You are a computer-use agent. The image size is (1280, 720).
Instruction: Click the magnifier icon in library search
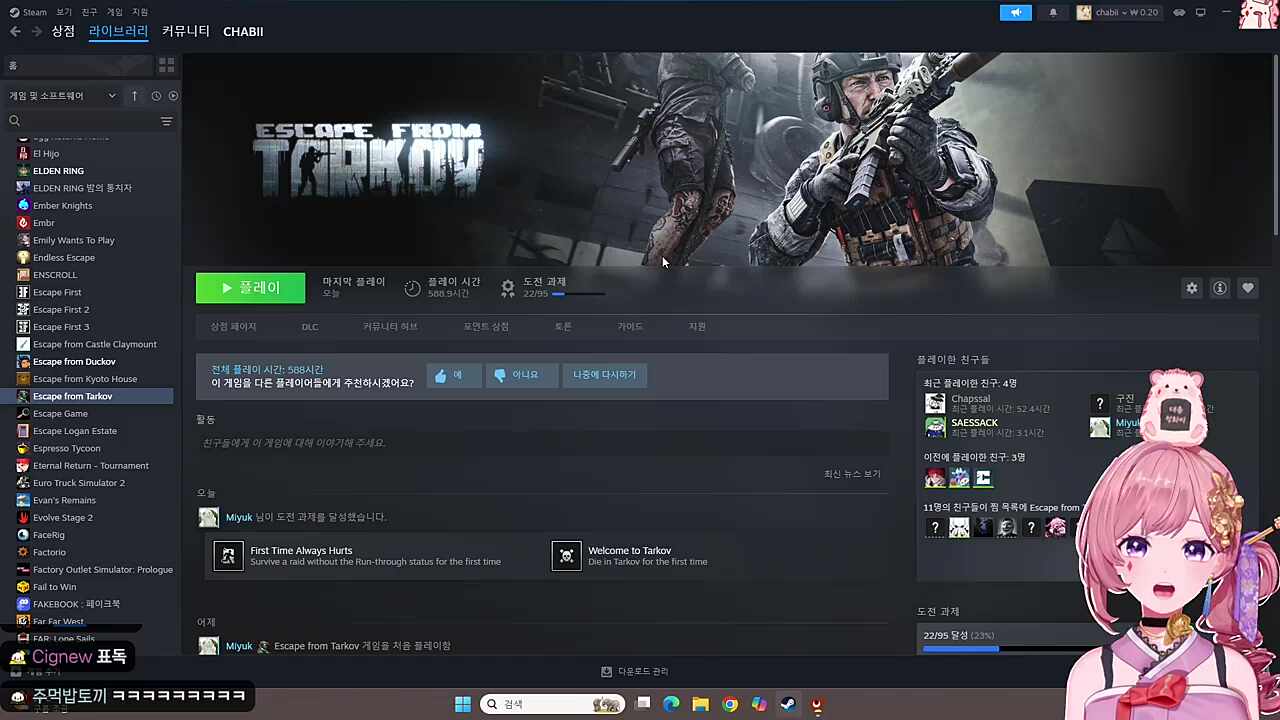tap(15, 121)
